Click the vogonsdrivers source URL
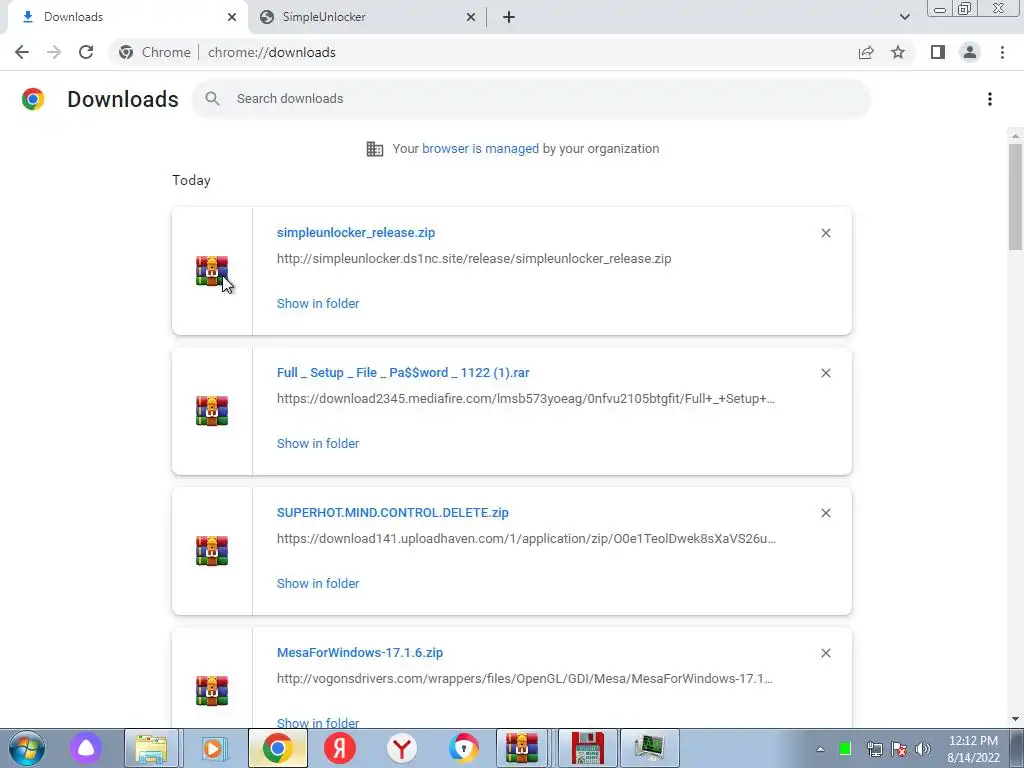This screenshot has width=1024, height=768. [x=524, y=679]
